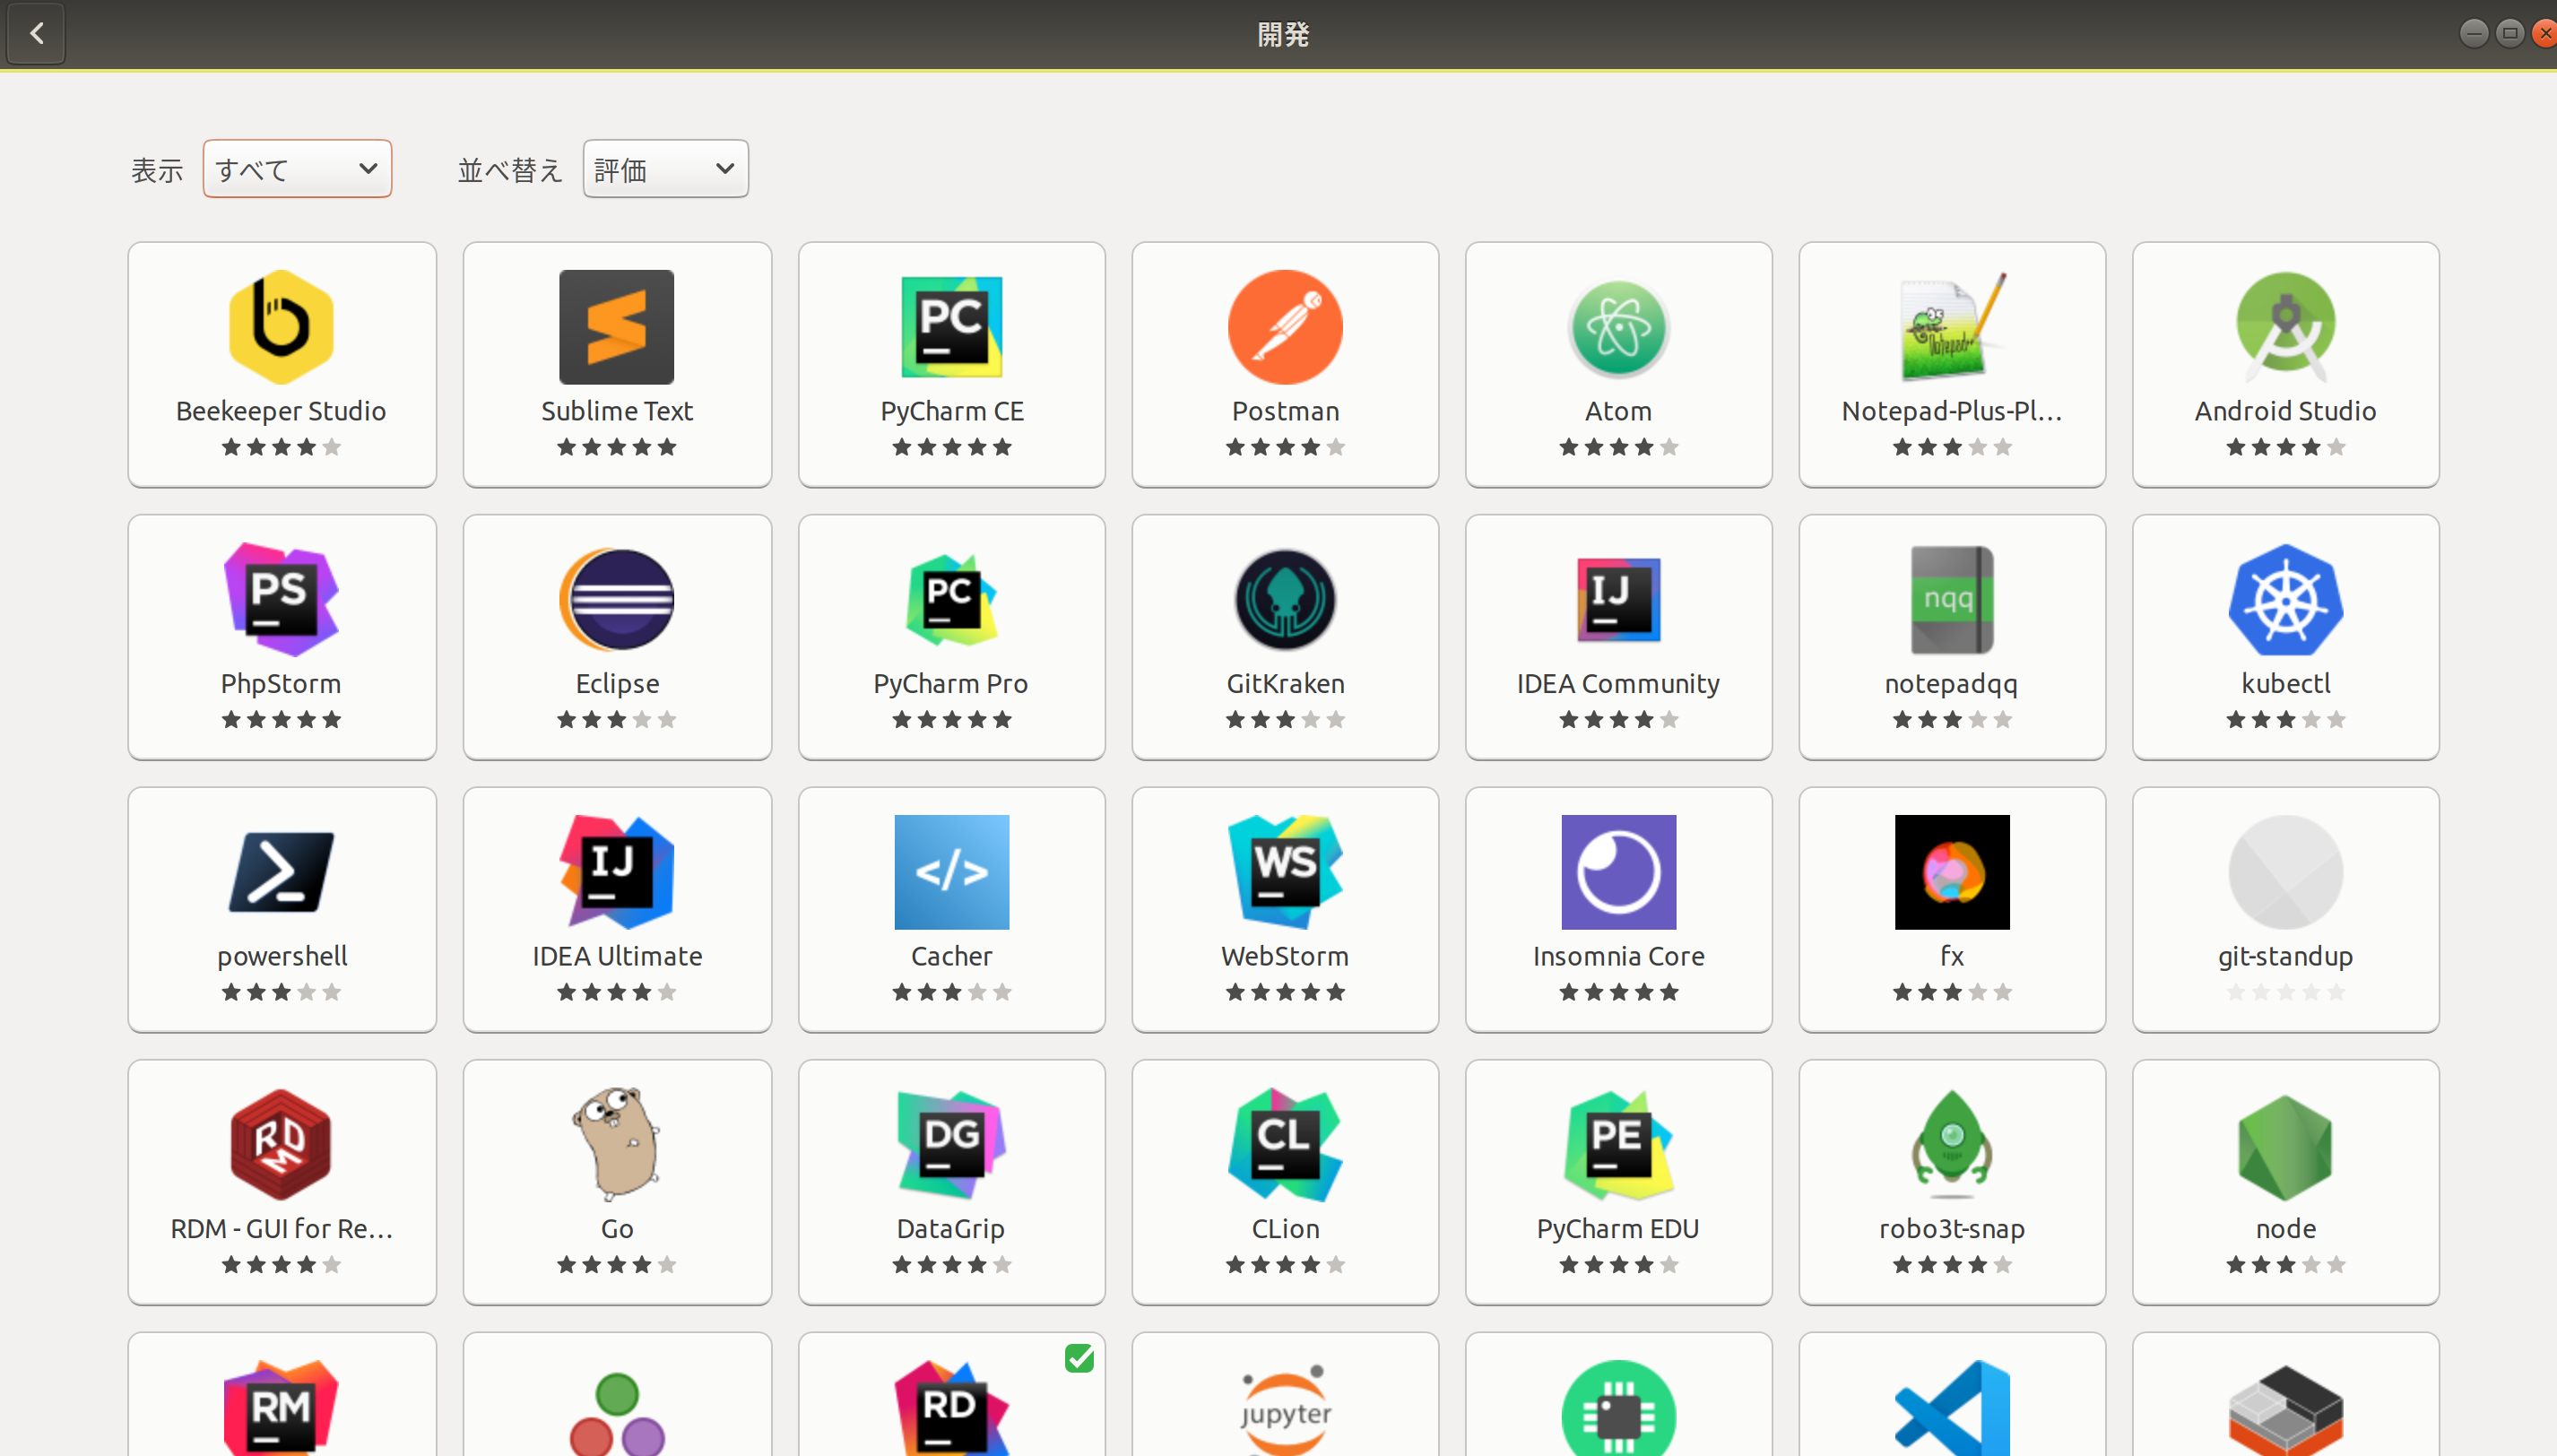
Task: Click the star rating under Cacher
Action: click(951, 993)
